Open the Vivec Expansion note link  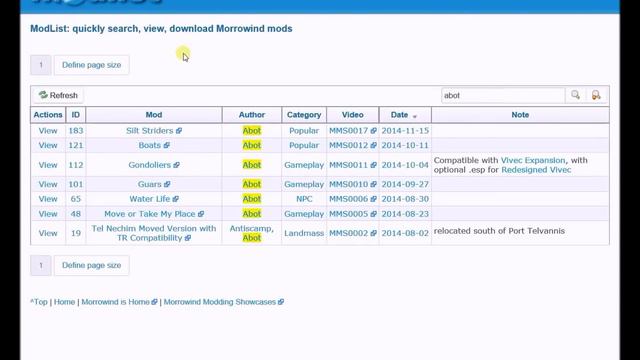[x=533, y=160]
